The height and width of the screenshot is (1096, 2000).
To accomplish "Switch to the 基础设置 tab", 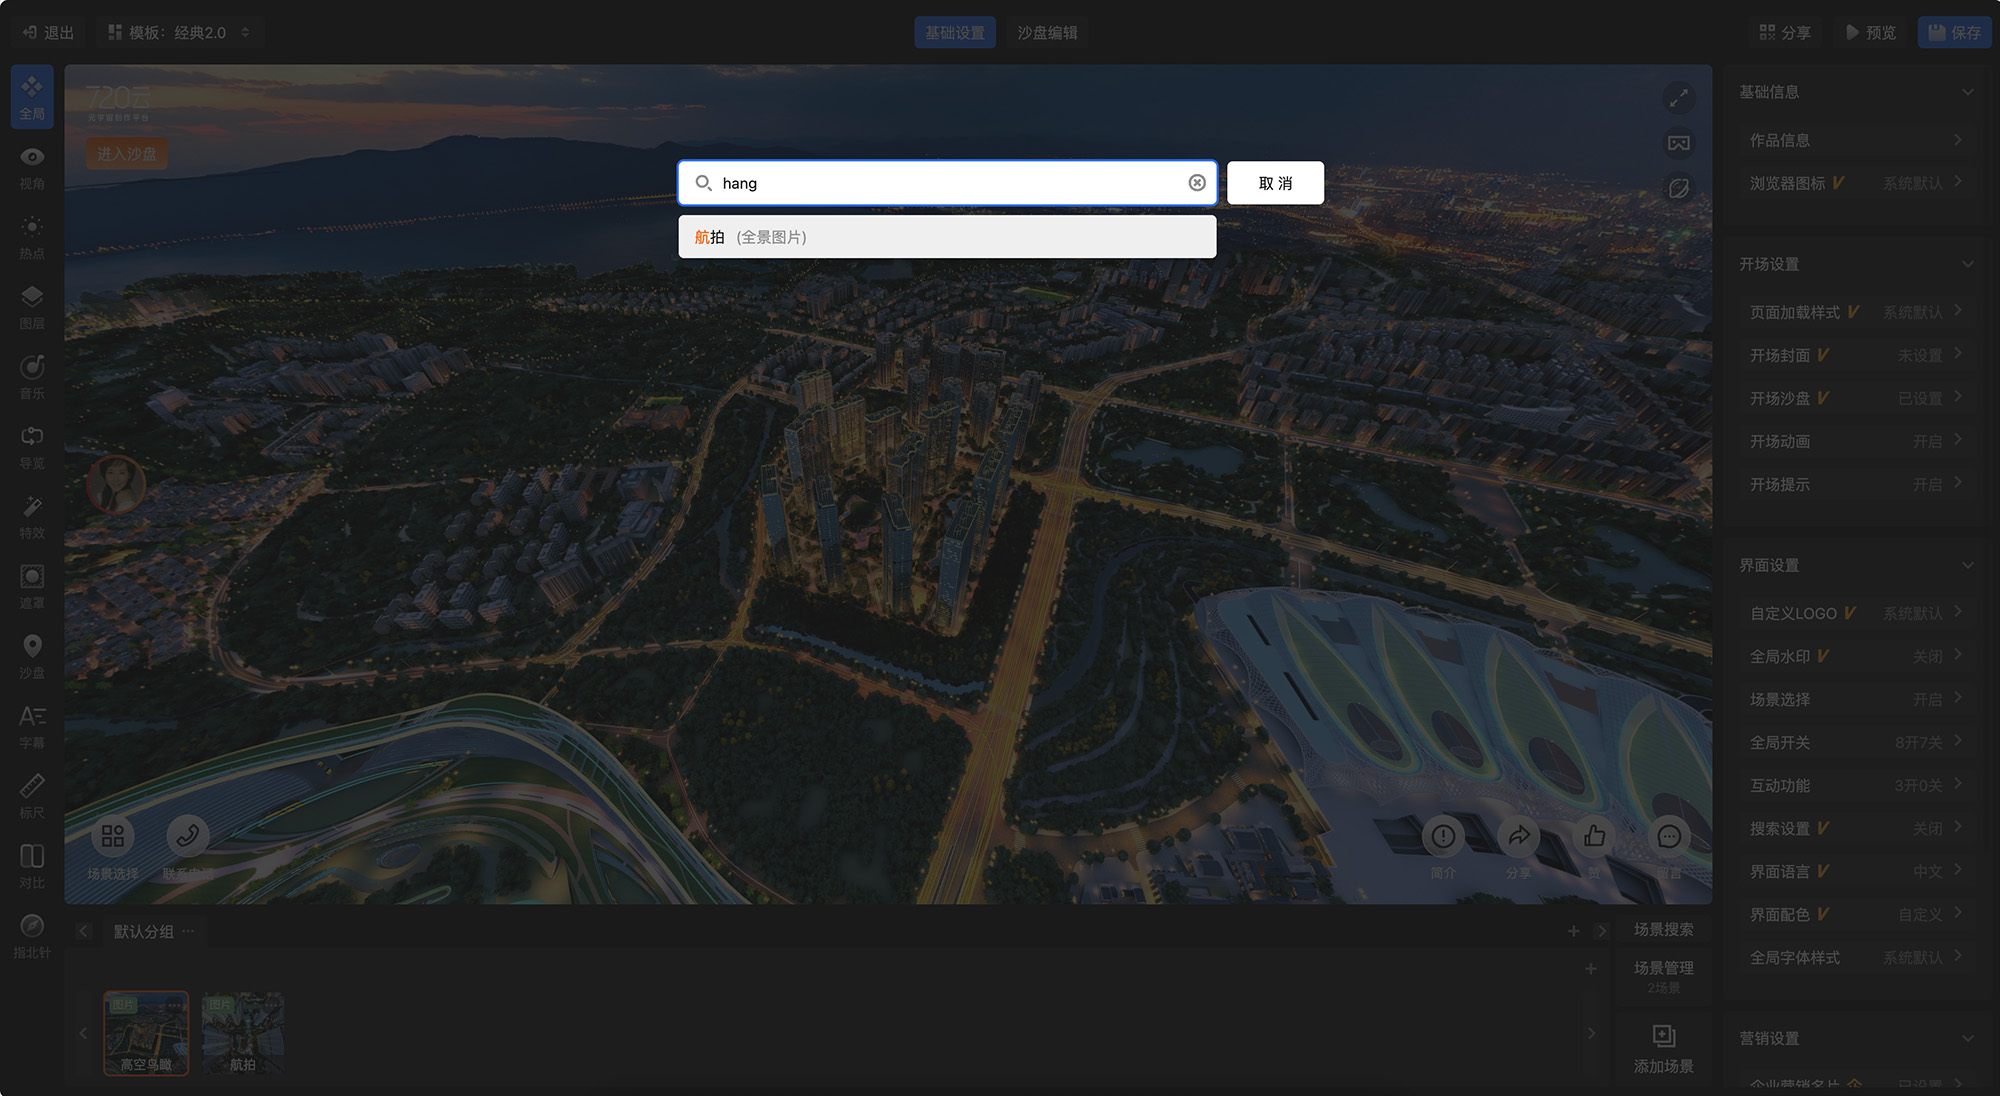I will point(954,33).
